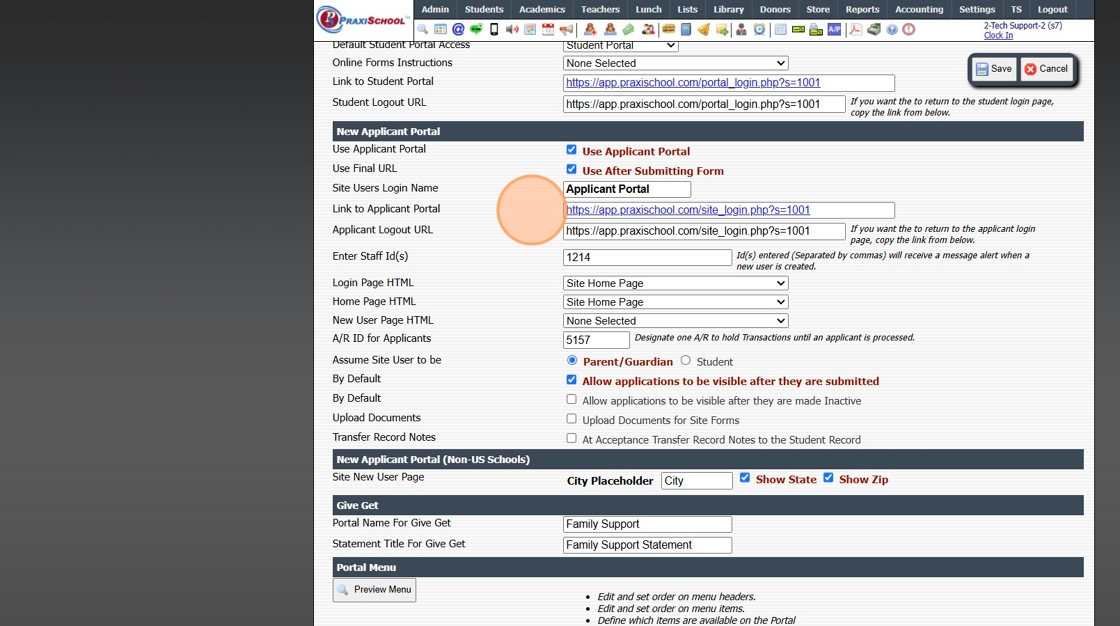Image resolution: width=1120 pixels, height=626 pixels.
Task: Click the green card icon in the toolbar
Action: tap(799, 29)
